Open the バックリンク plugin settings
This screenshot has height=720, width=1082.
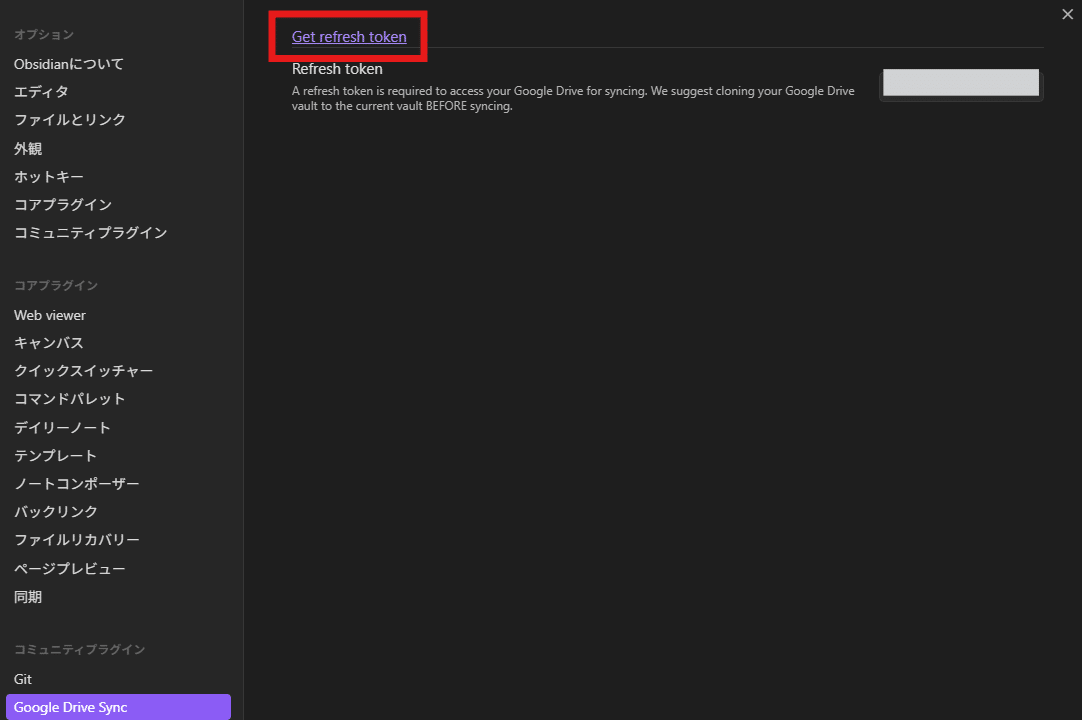[x=53, y=511]
